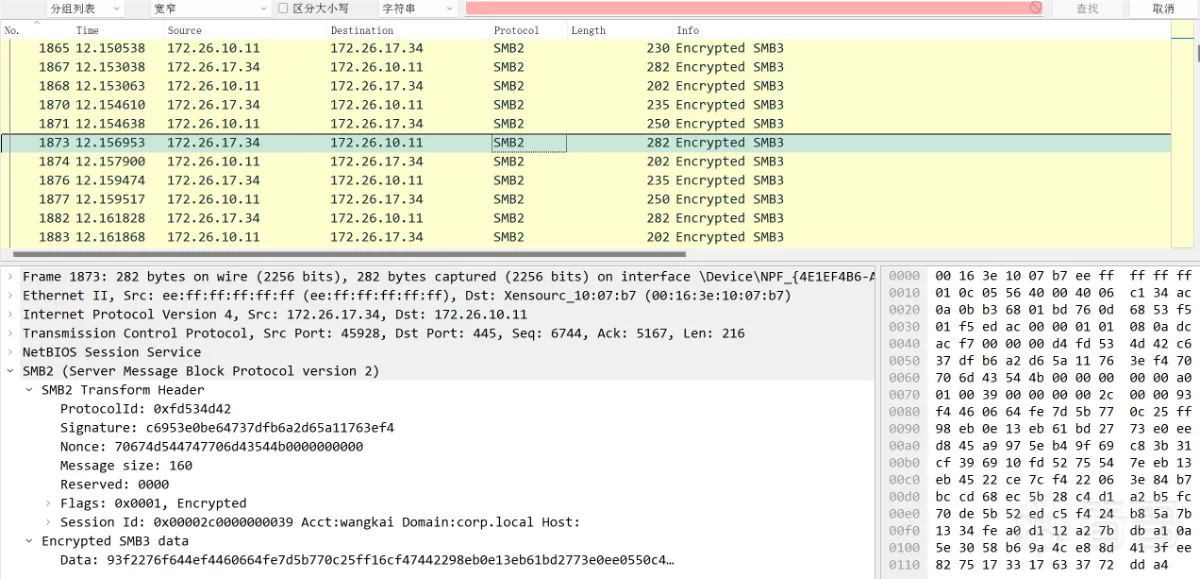Open the 宽窄 character width dropdown
This screenshot has width=1200, height=579.
(x=208, y=9)
